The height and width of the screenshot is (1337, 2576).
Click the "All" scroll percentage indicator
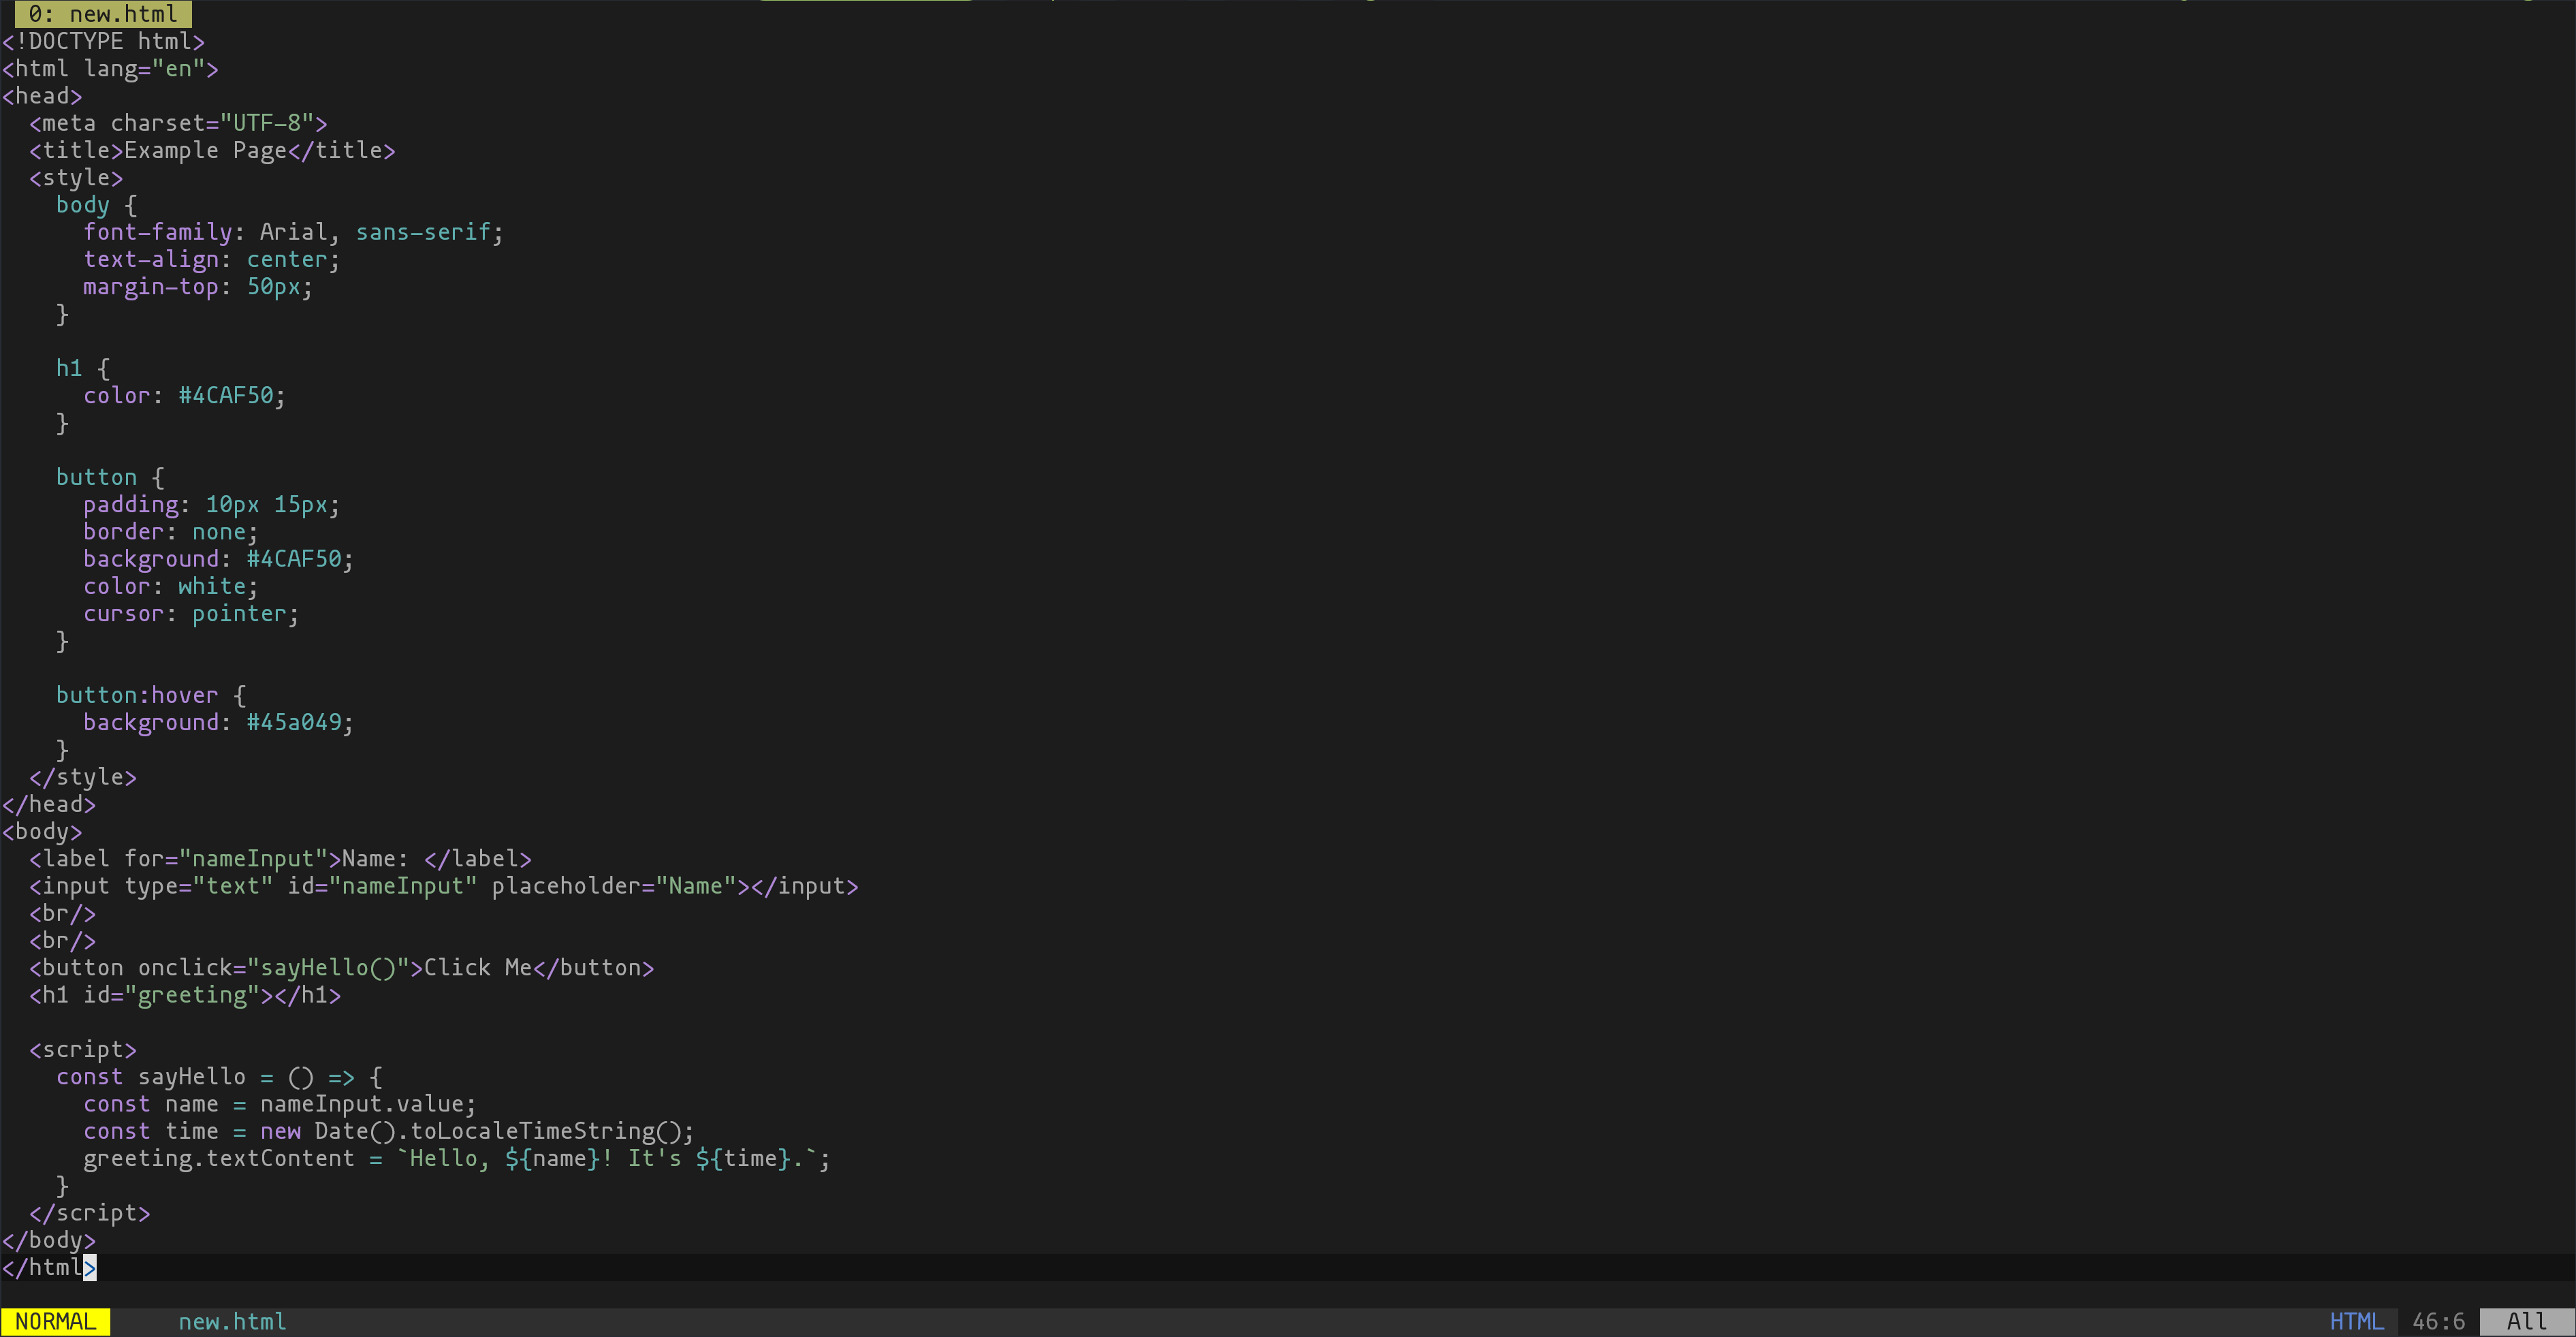(2526, 1321)
